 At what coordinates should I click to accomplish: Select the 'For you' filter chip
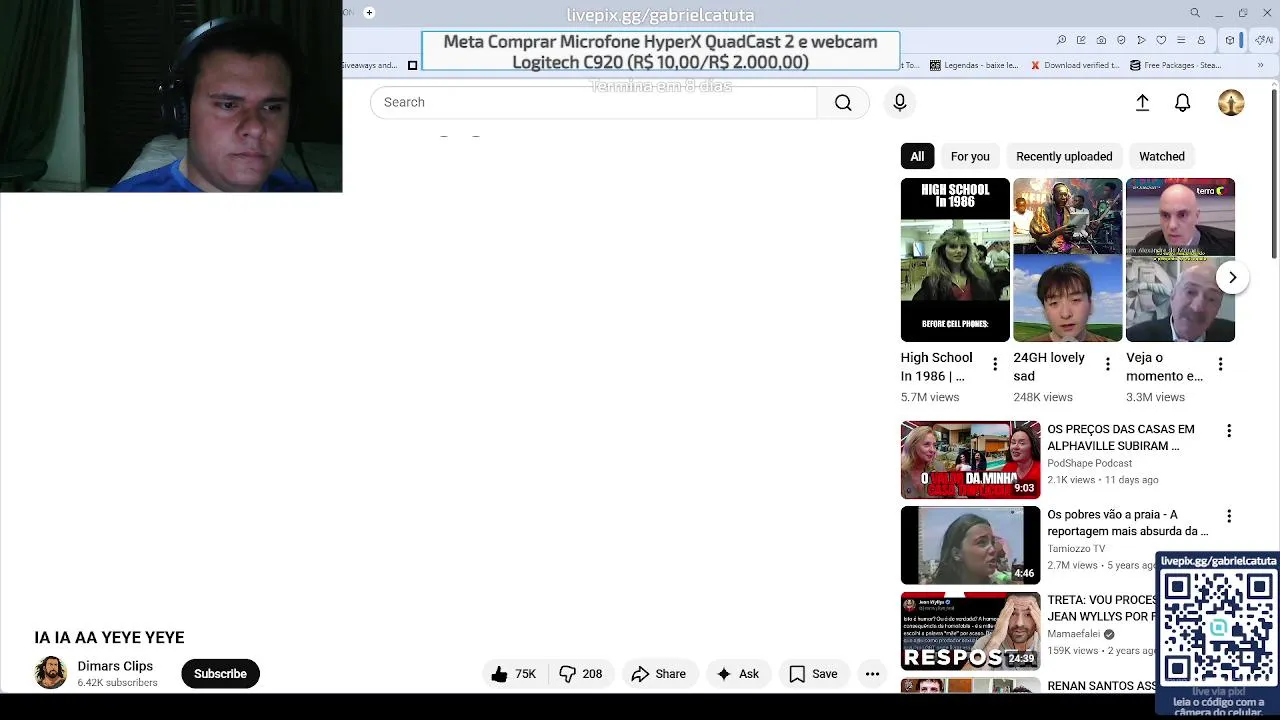pos(970,156)
